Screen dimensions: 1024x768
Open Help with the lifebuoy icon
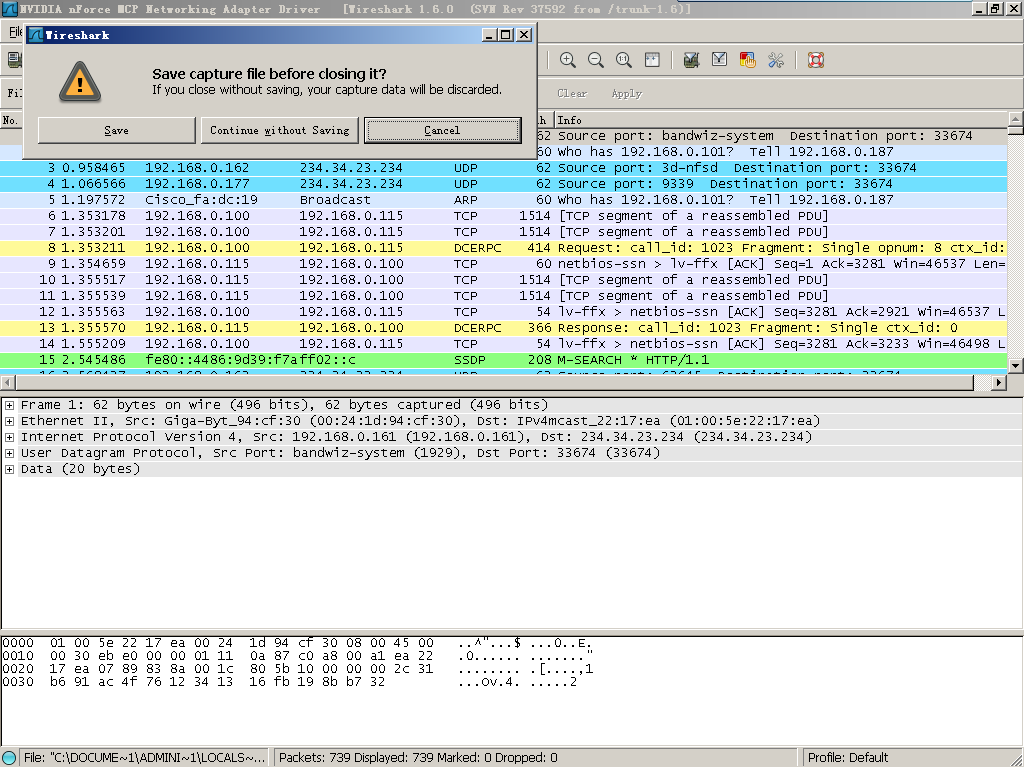click(x=816, y=60)
